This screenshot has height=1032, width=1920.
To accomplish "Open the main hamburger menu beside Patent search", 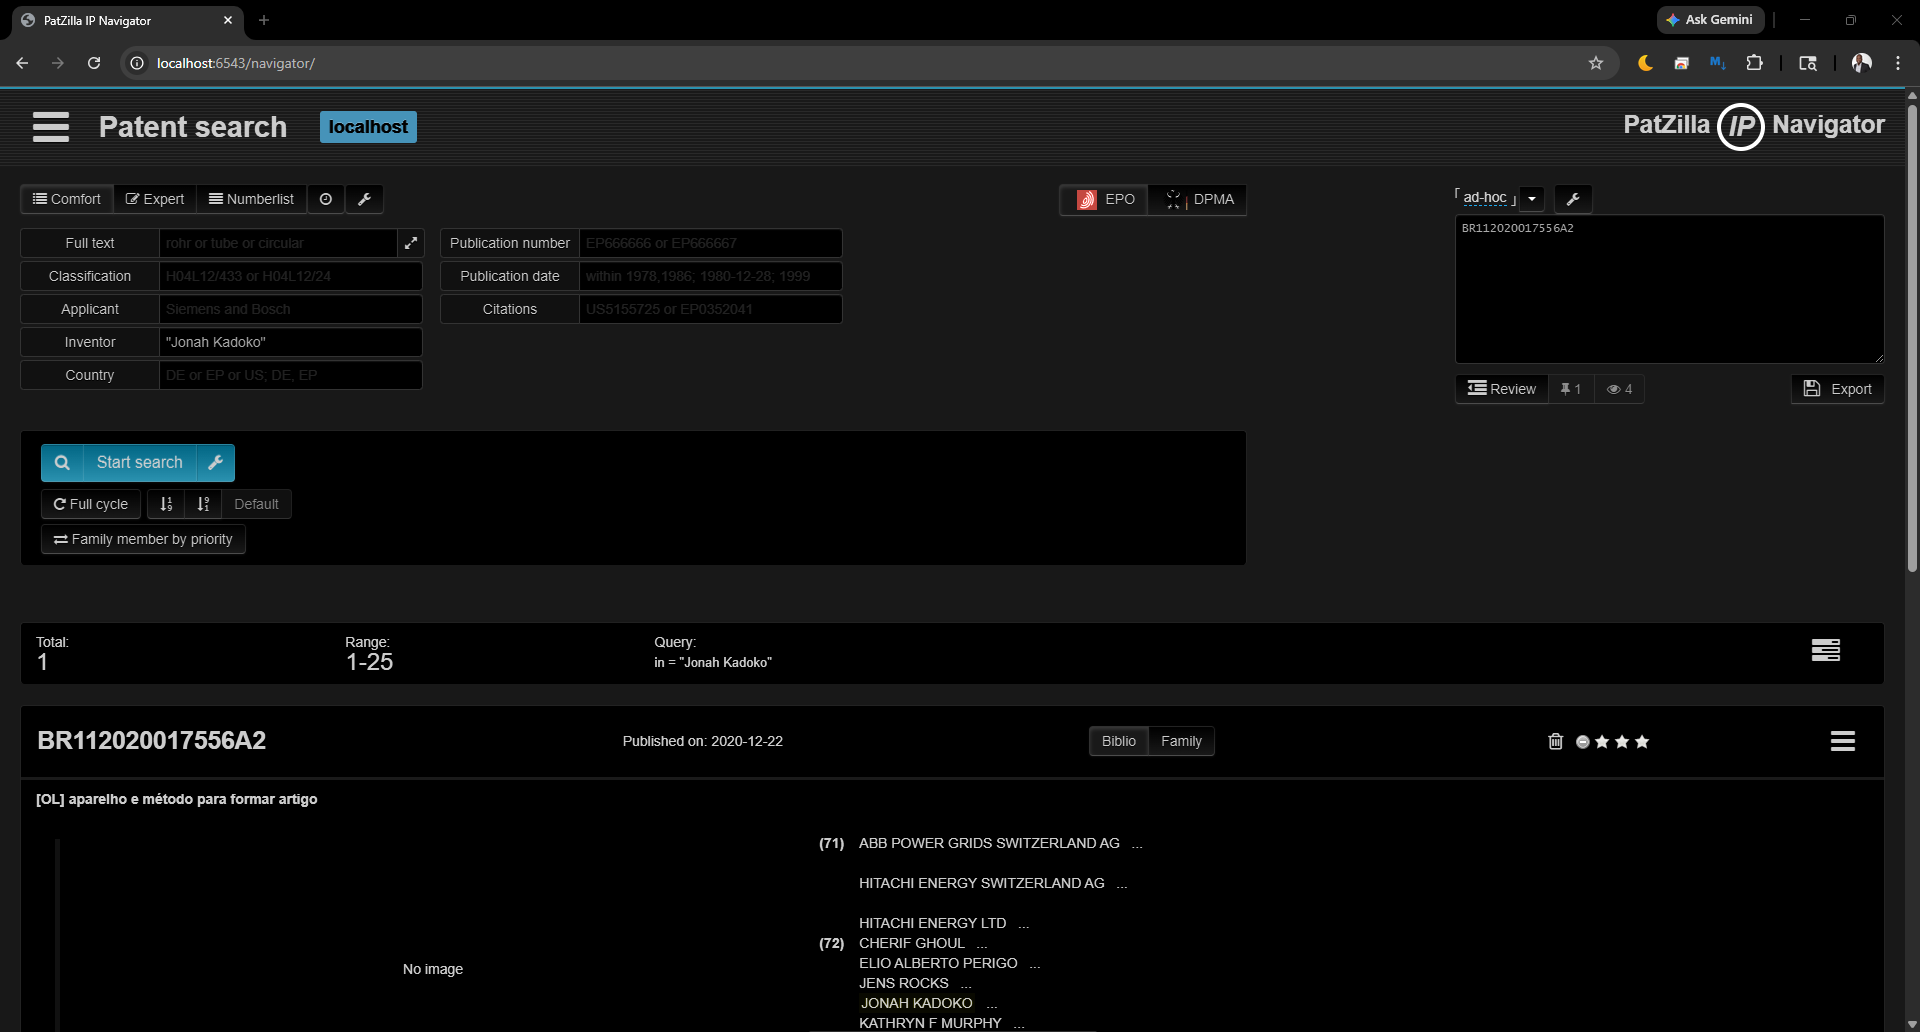I will [51, 127].
